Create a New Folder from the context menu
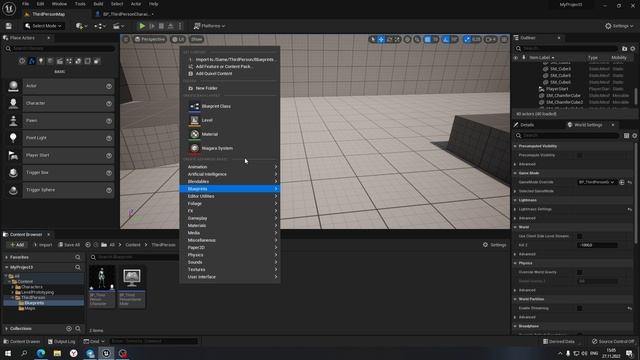 coord(229,88)
